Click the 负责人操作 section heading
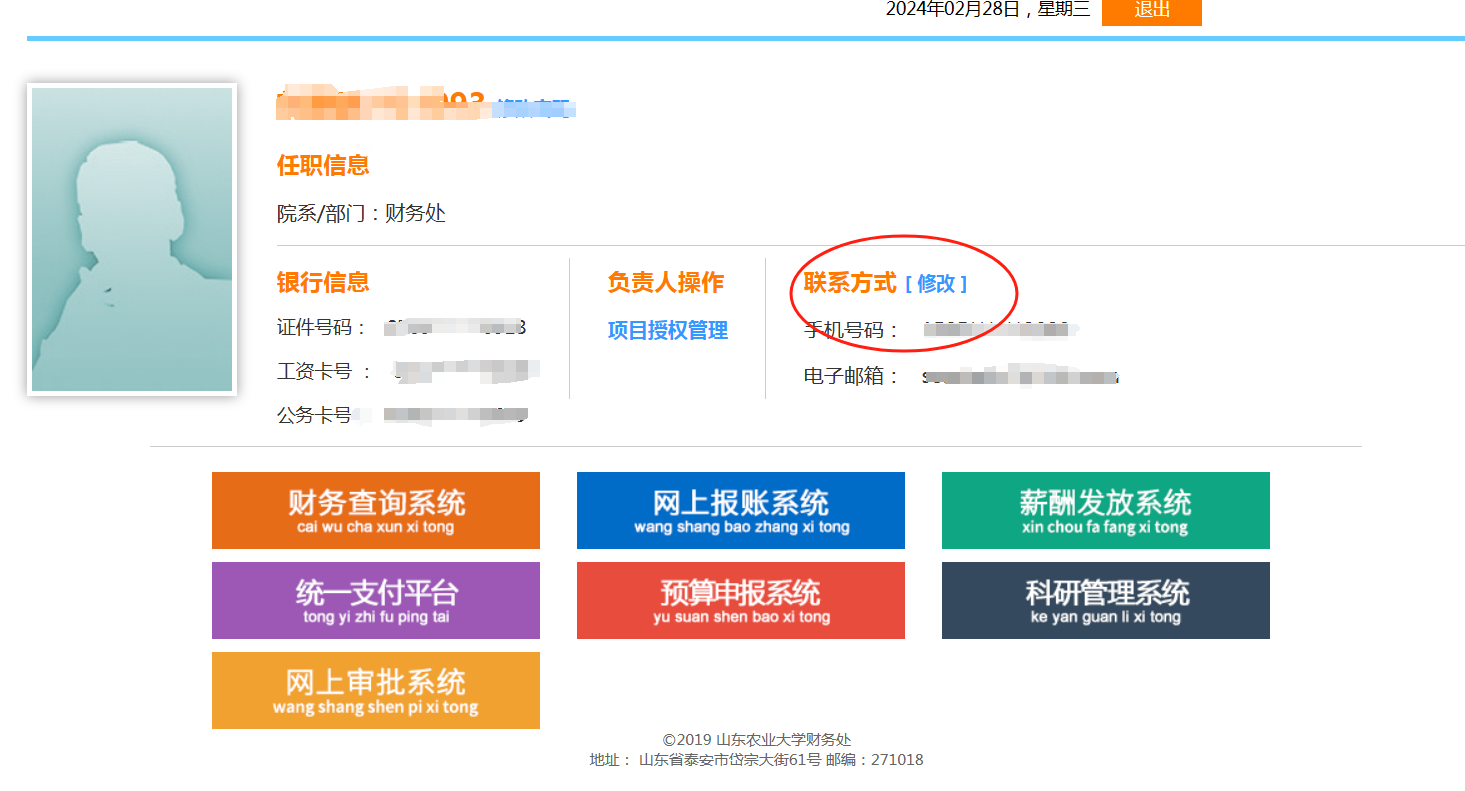 tap(665, 282)
